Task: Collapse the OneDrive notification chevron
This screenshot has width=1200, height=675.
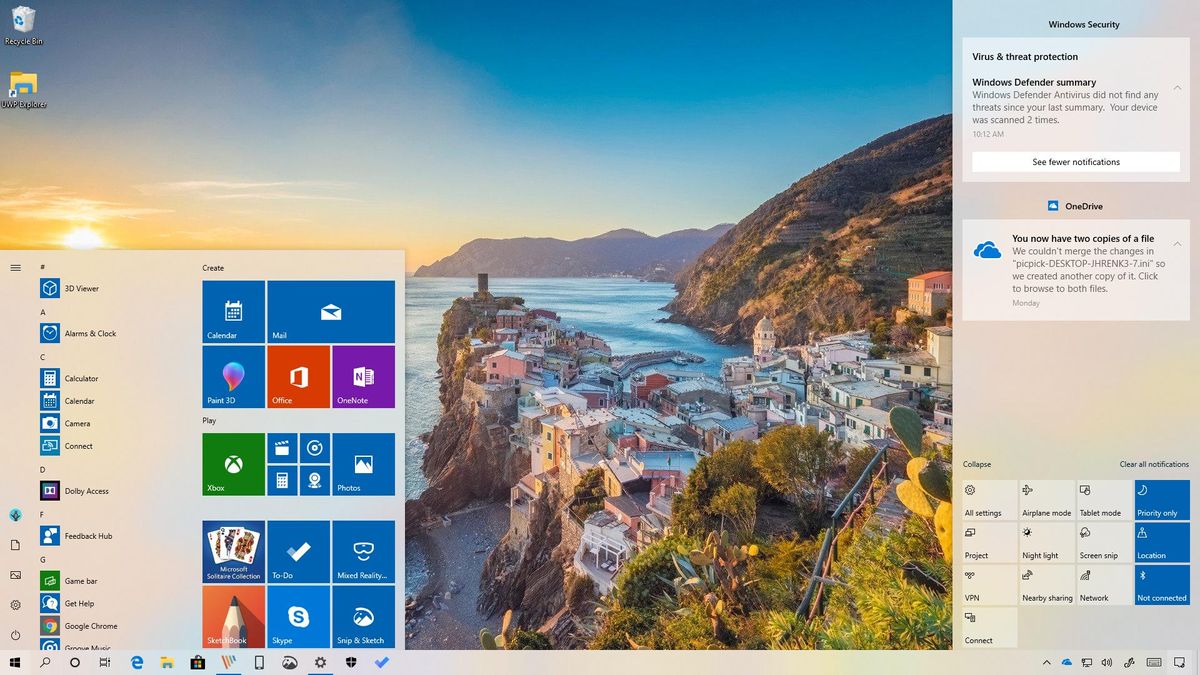Action: [x=1177, y=244]
